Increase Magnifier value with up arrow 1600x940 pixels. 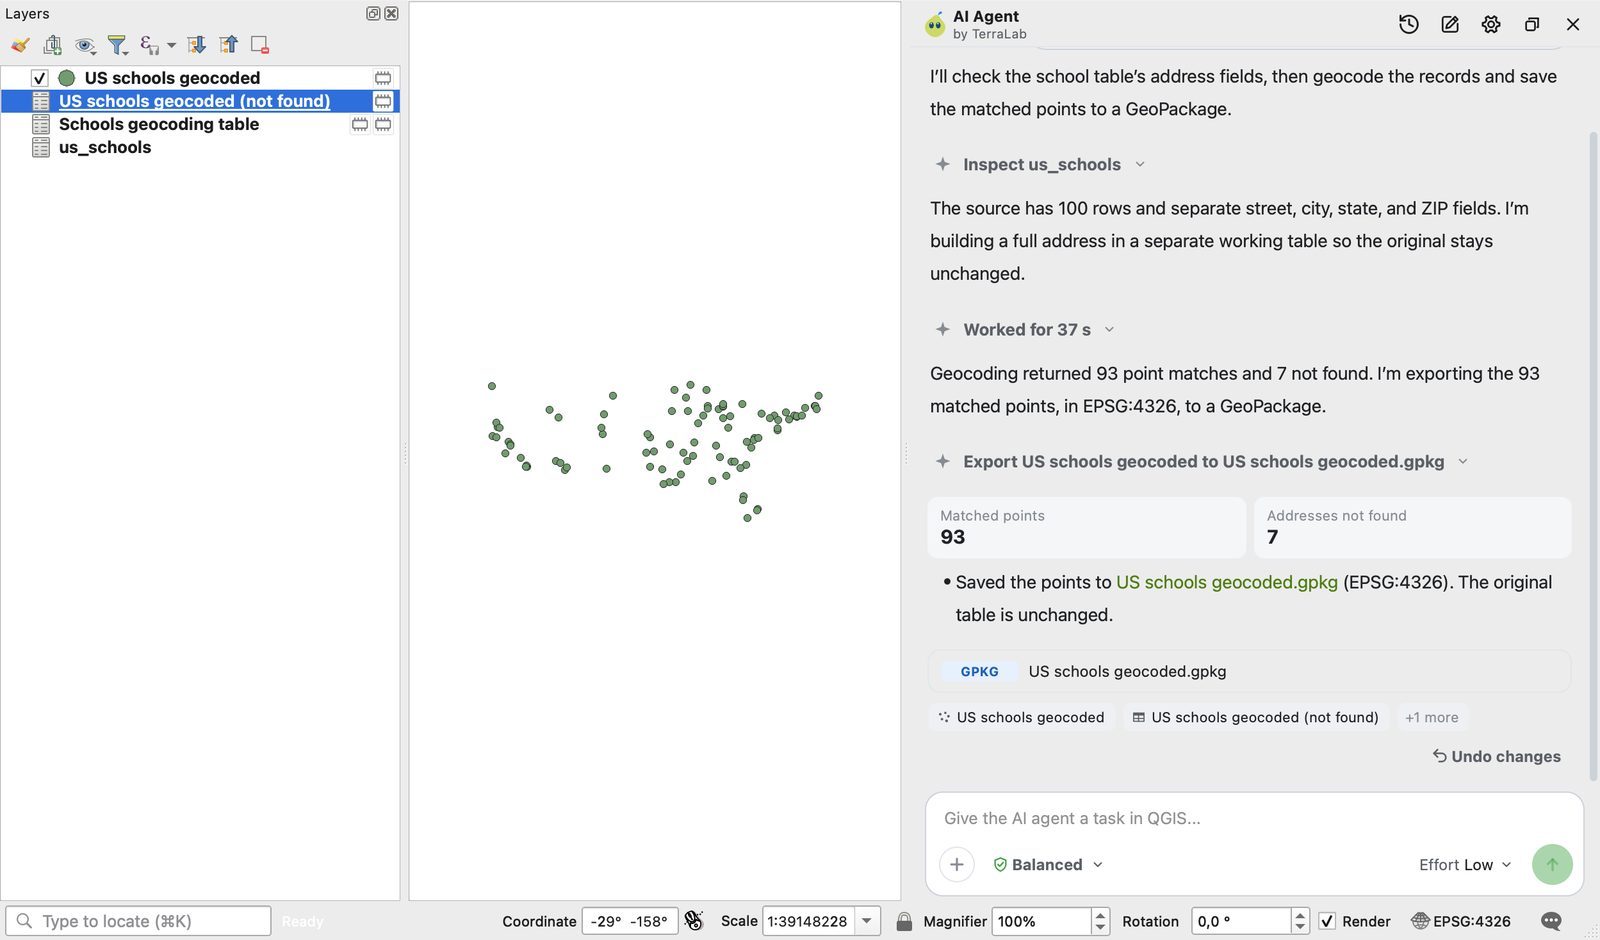[x=1100, y=914]
